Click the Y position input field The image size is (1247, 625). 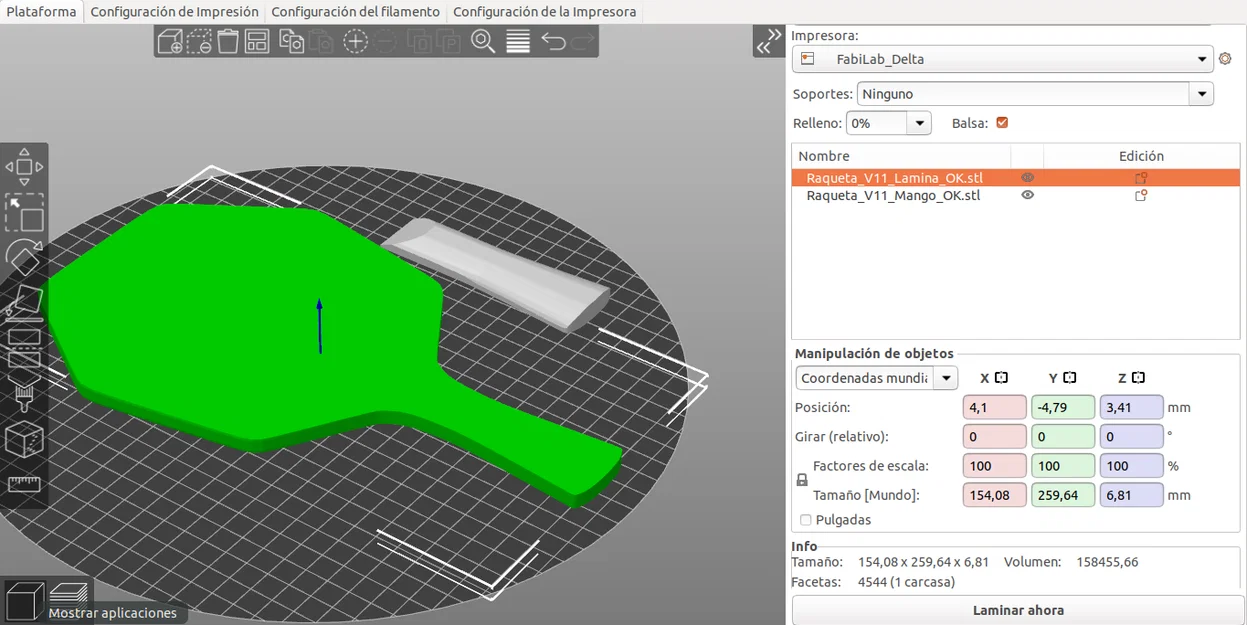tap(1062, 407)
